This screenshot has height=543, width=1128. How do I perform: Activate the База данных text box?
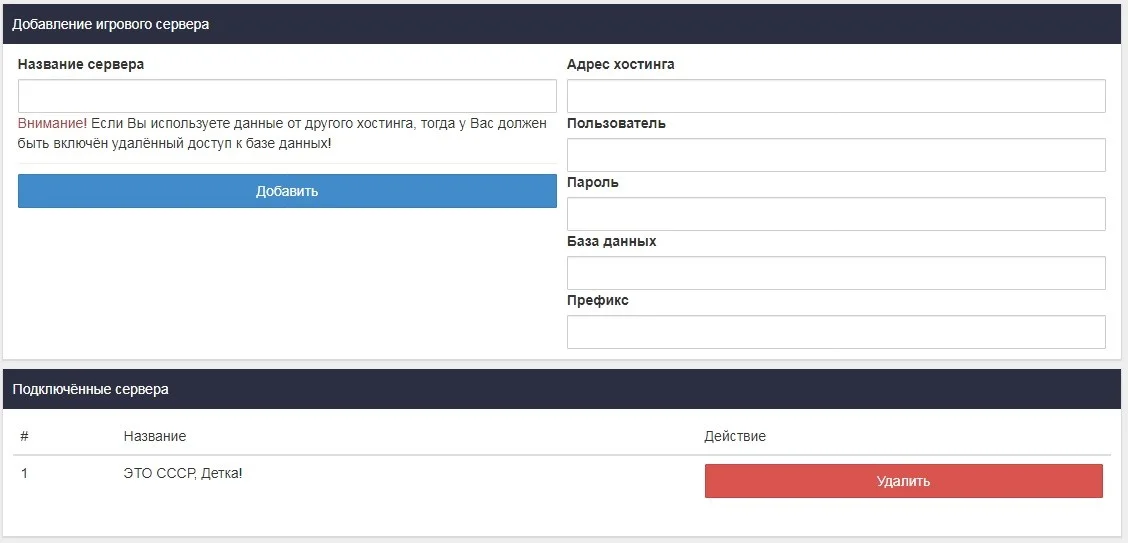(x=835, y=273)
